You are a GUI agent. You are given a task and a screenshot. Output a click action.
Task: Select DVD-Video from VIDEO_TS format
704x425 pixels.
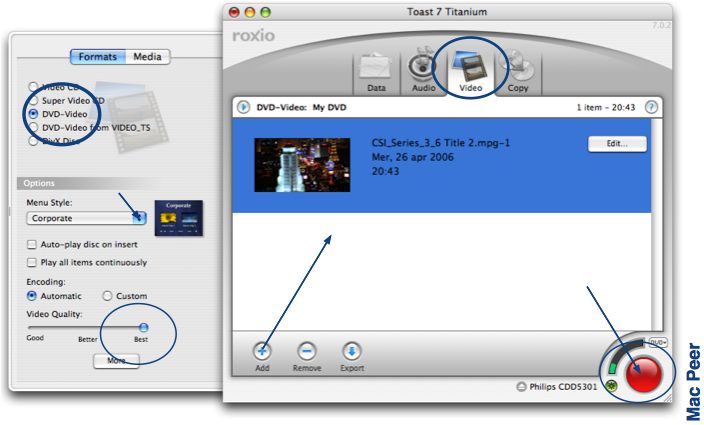(x=33, y=127)
